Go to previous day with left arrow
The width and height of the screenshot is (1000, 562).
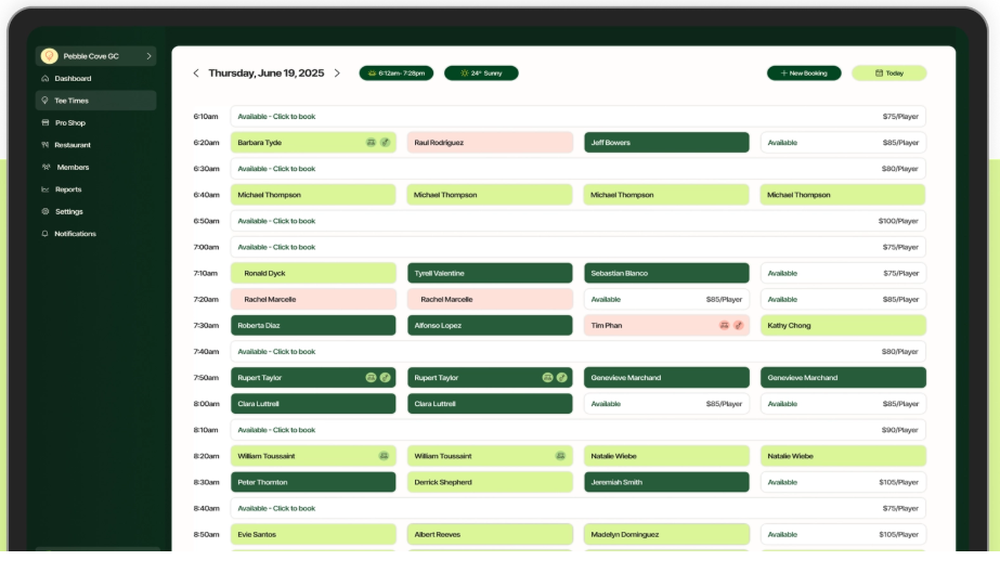196,73
